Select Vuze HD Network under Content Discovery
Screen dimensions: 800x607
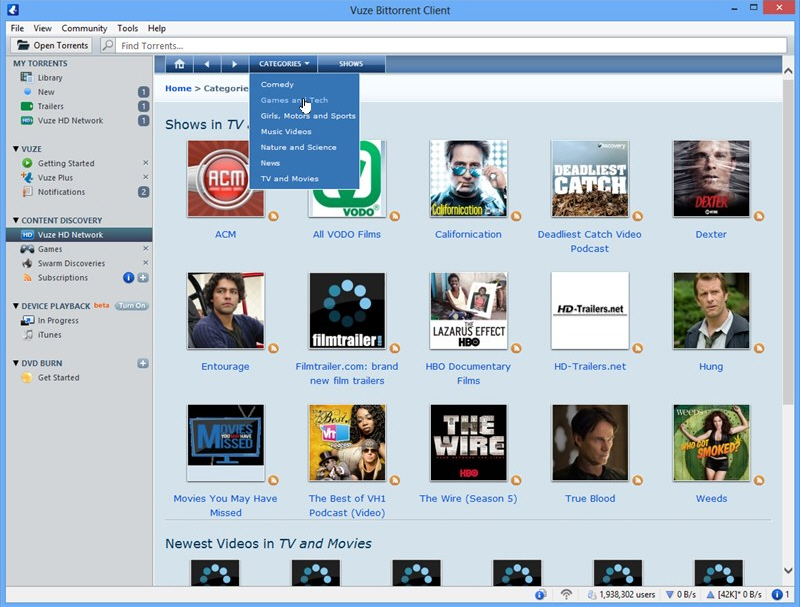79,235
